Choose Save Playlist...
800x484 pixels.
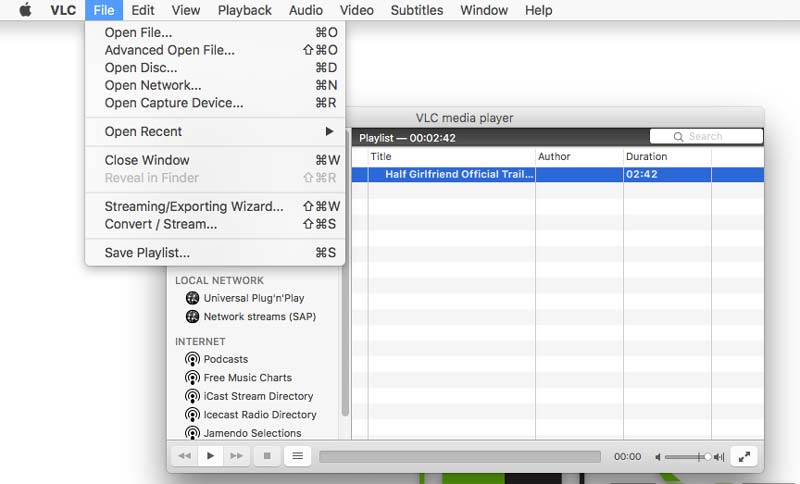pos(215,253)
